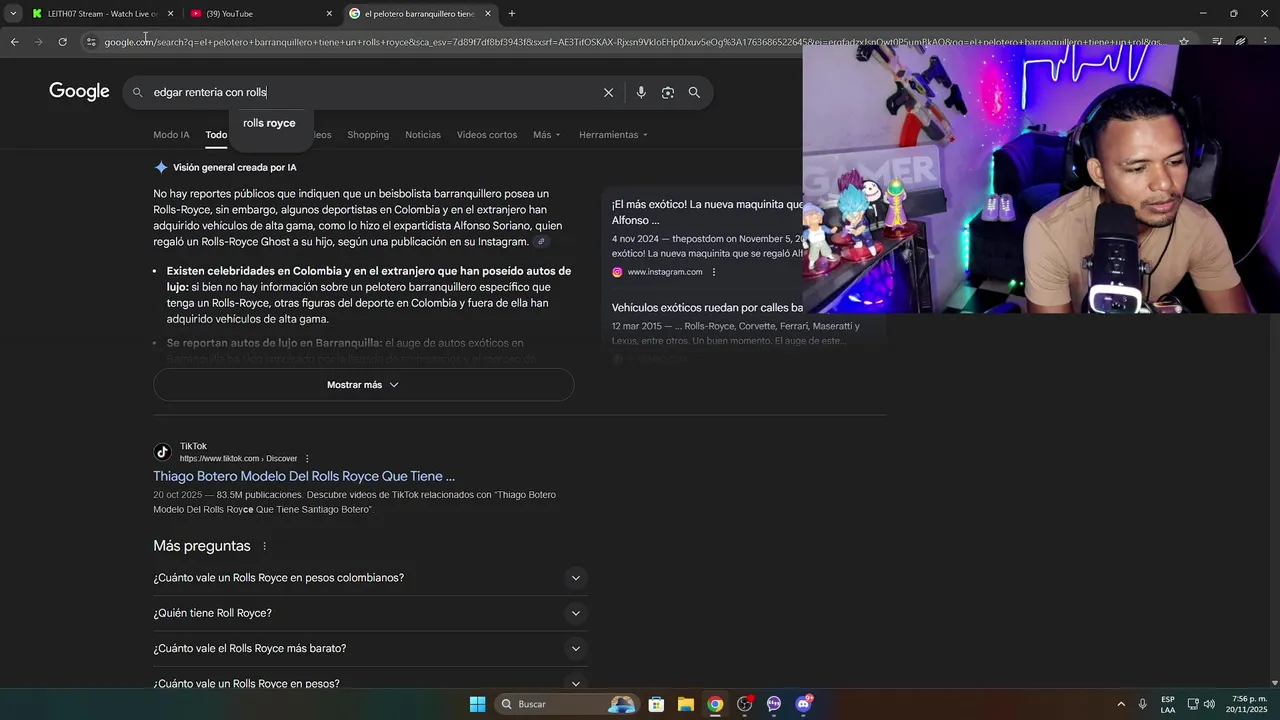Open the Shopping results tab
The width and height of the screenshot is (1280, 720).
click(x=368, y=135)
